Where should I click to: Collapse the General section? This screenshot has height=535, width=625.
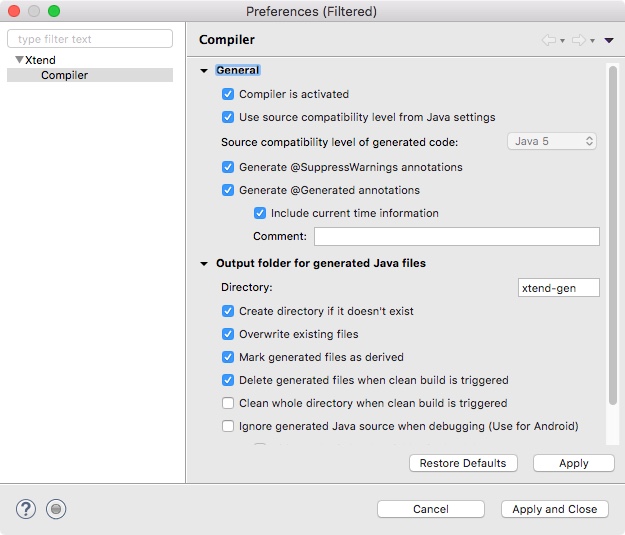coord(204,71)
